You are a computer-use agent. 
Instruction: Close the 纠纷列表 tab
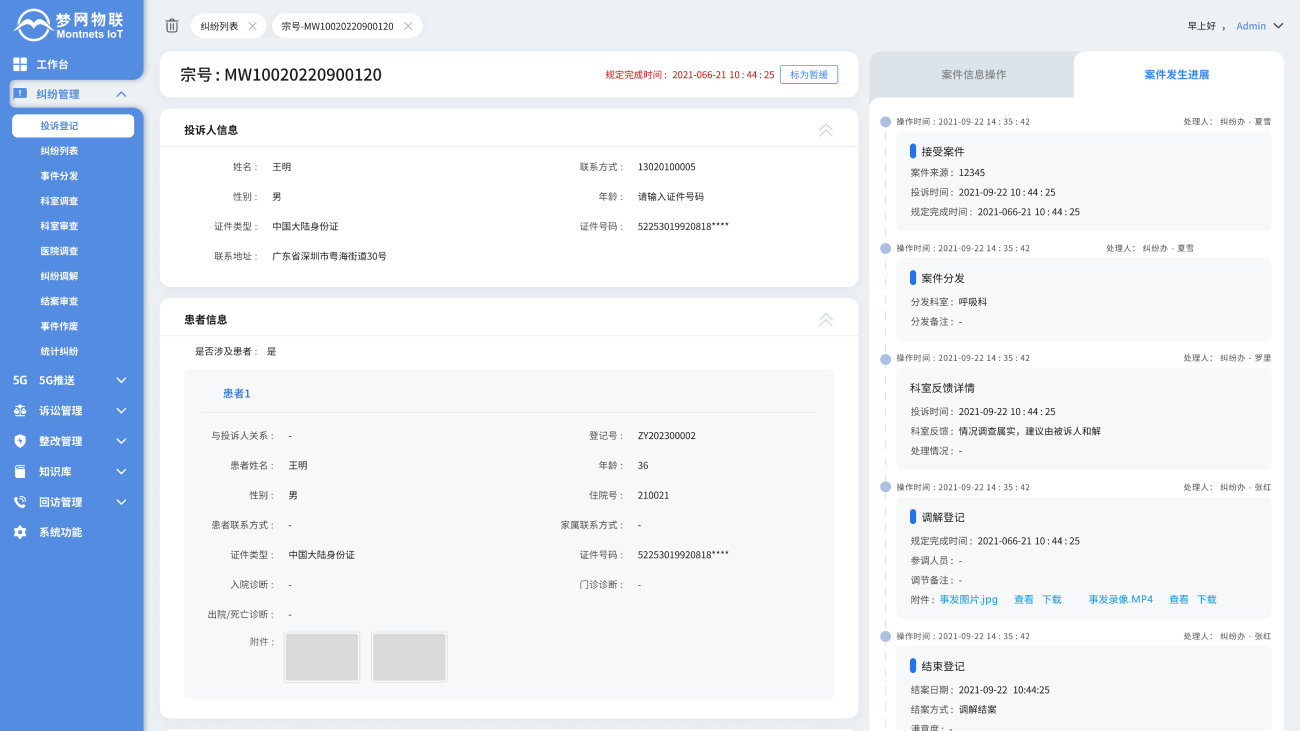[252, 26]
